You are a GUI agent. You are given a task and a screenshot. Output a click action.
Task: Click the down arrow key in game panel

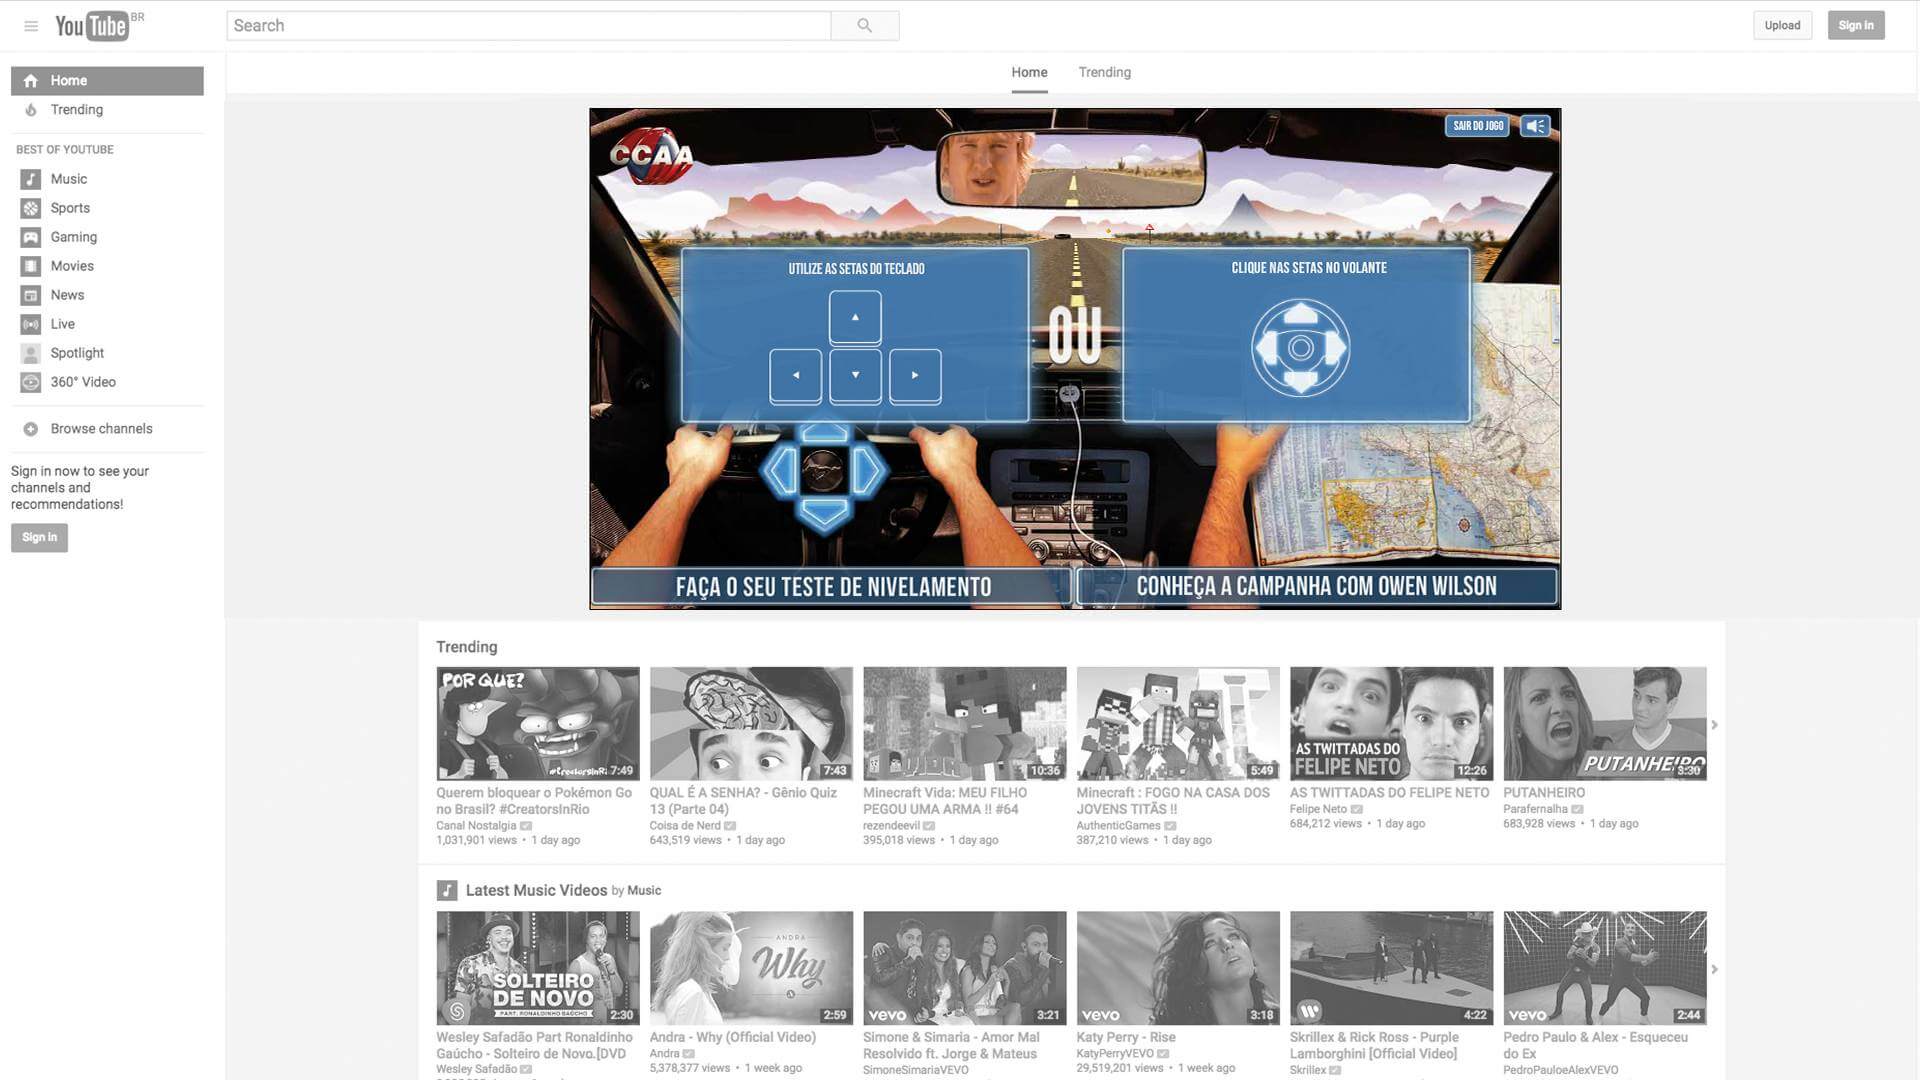coord(855,376)
